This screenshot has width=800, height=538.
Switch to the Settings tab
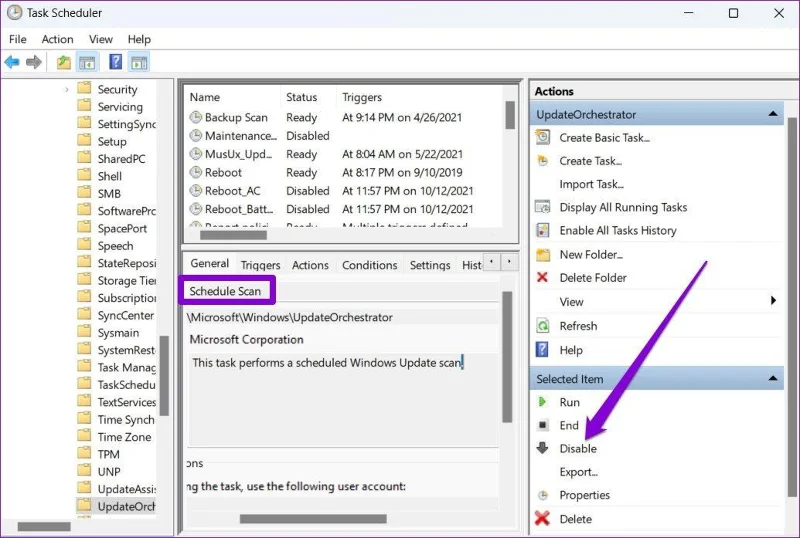(430, 265)
